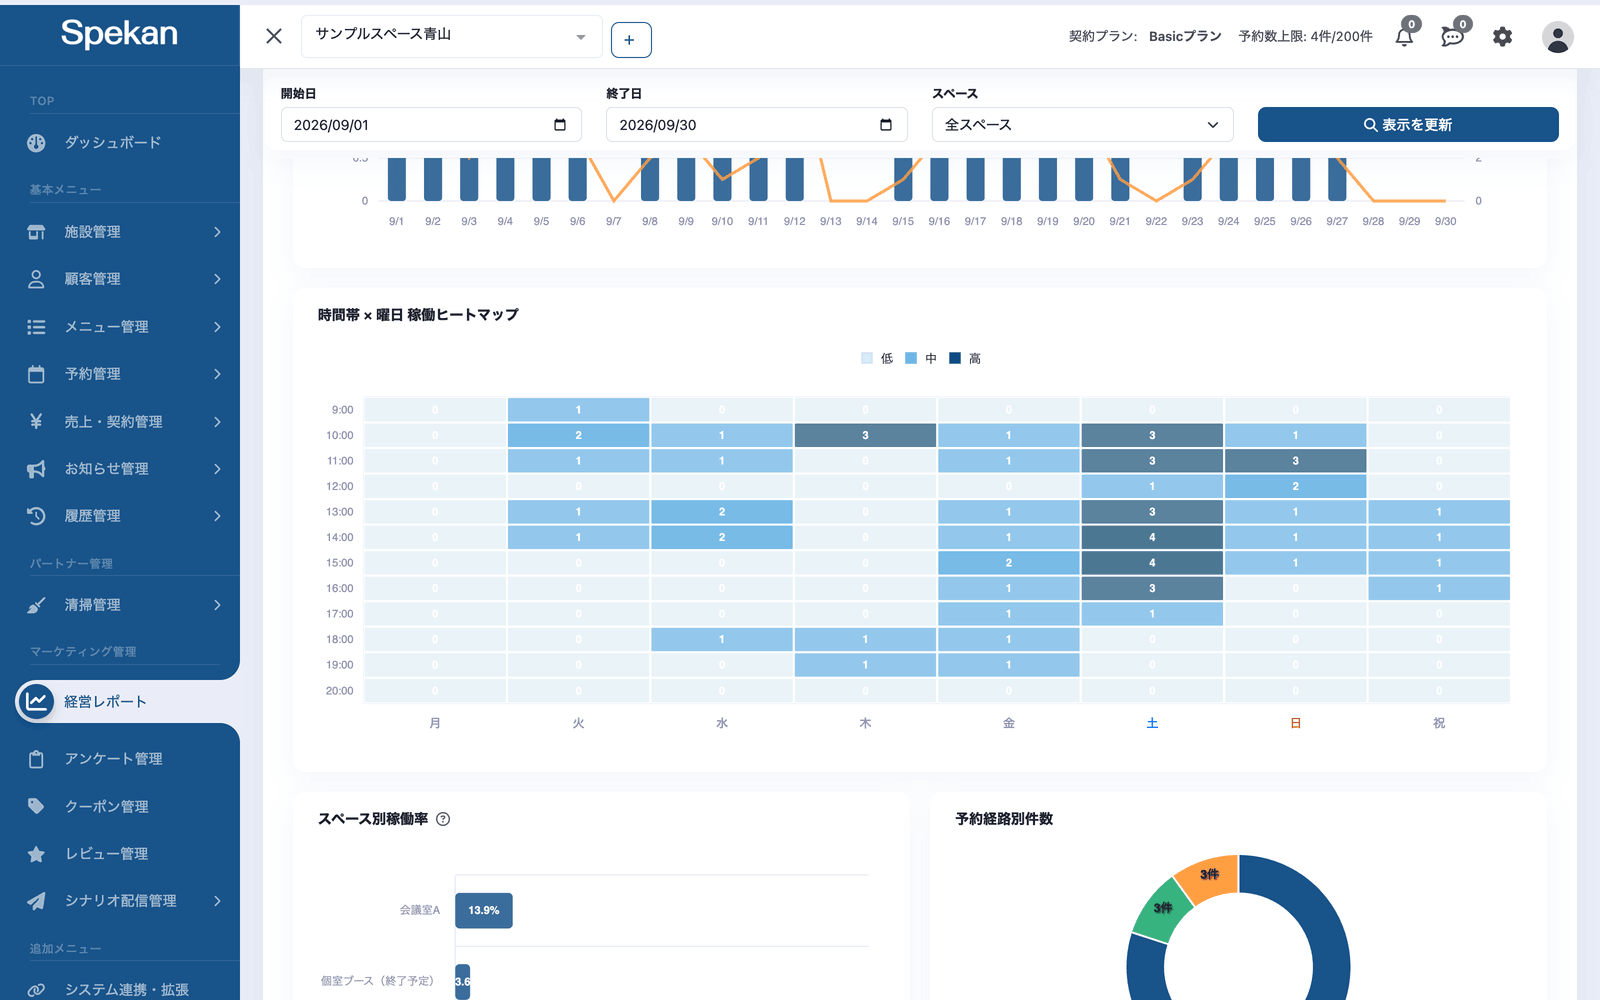Open the end date calendar picker icon

tap(885, 125)
